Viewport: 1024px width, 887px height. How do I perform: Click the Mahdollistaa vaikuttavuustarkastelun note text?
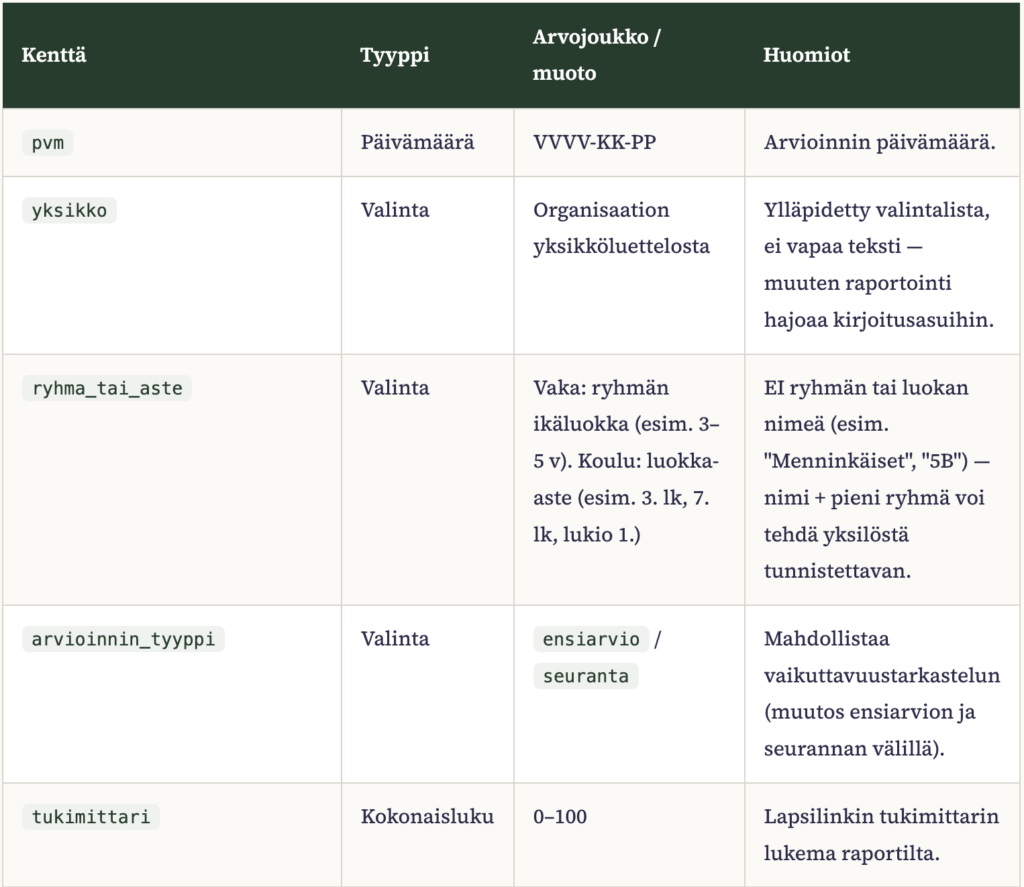(x=882, y=694)
